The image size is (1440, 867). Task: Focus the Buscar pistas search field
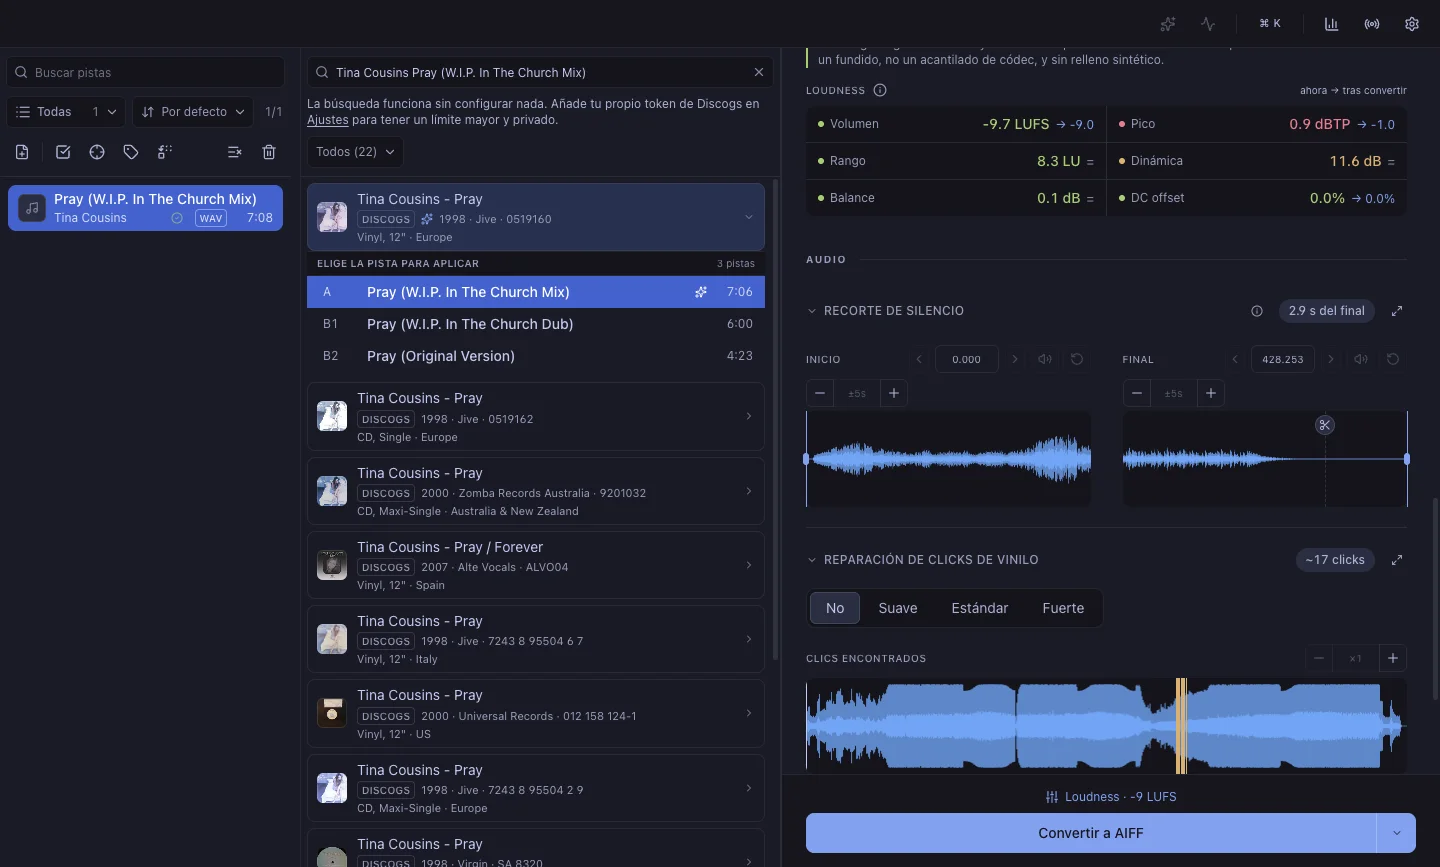[x=146, y=72]
